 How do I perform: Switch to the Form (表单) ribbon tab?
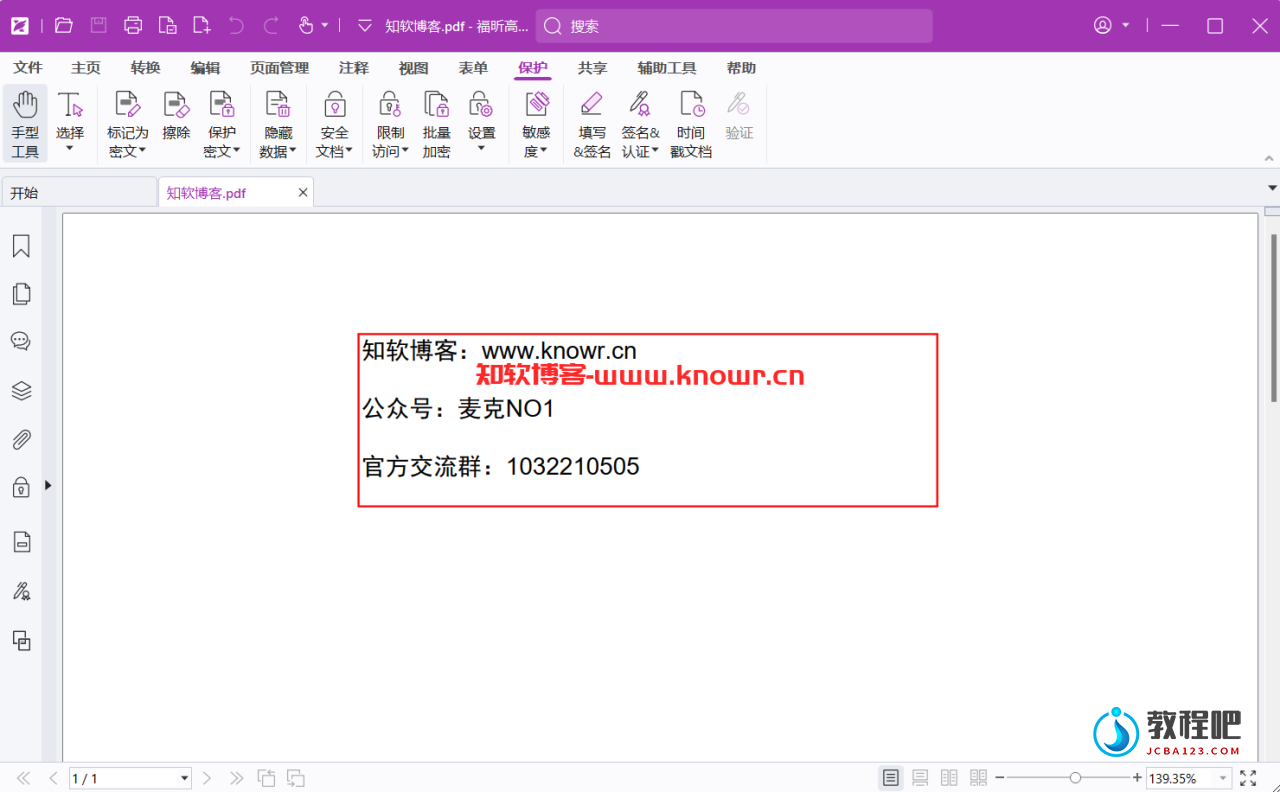click(473, 68)
